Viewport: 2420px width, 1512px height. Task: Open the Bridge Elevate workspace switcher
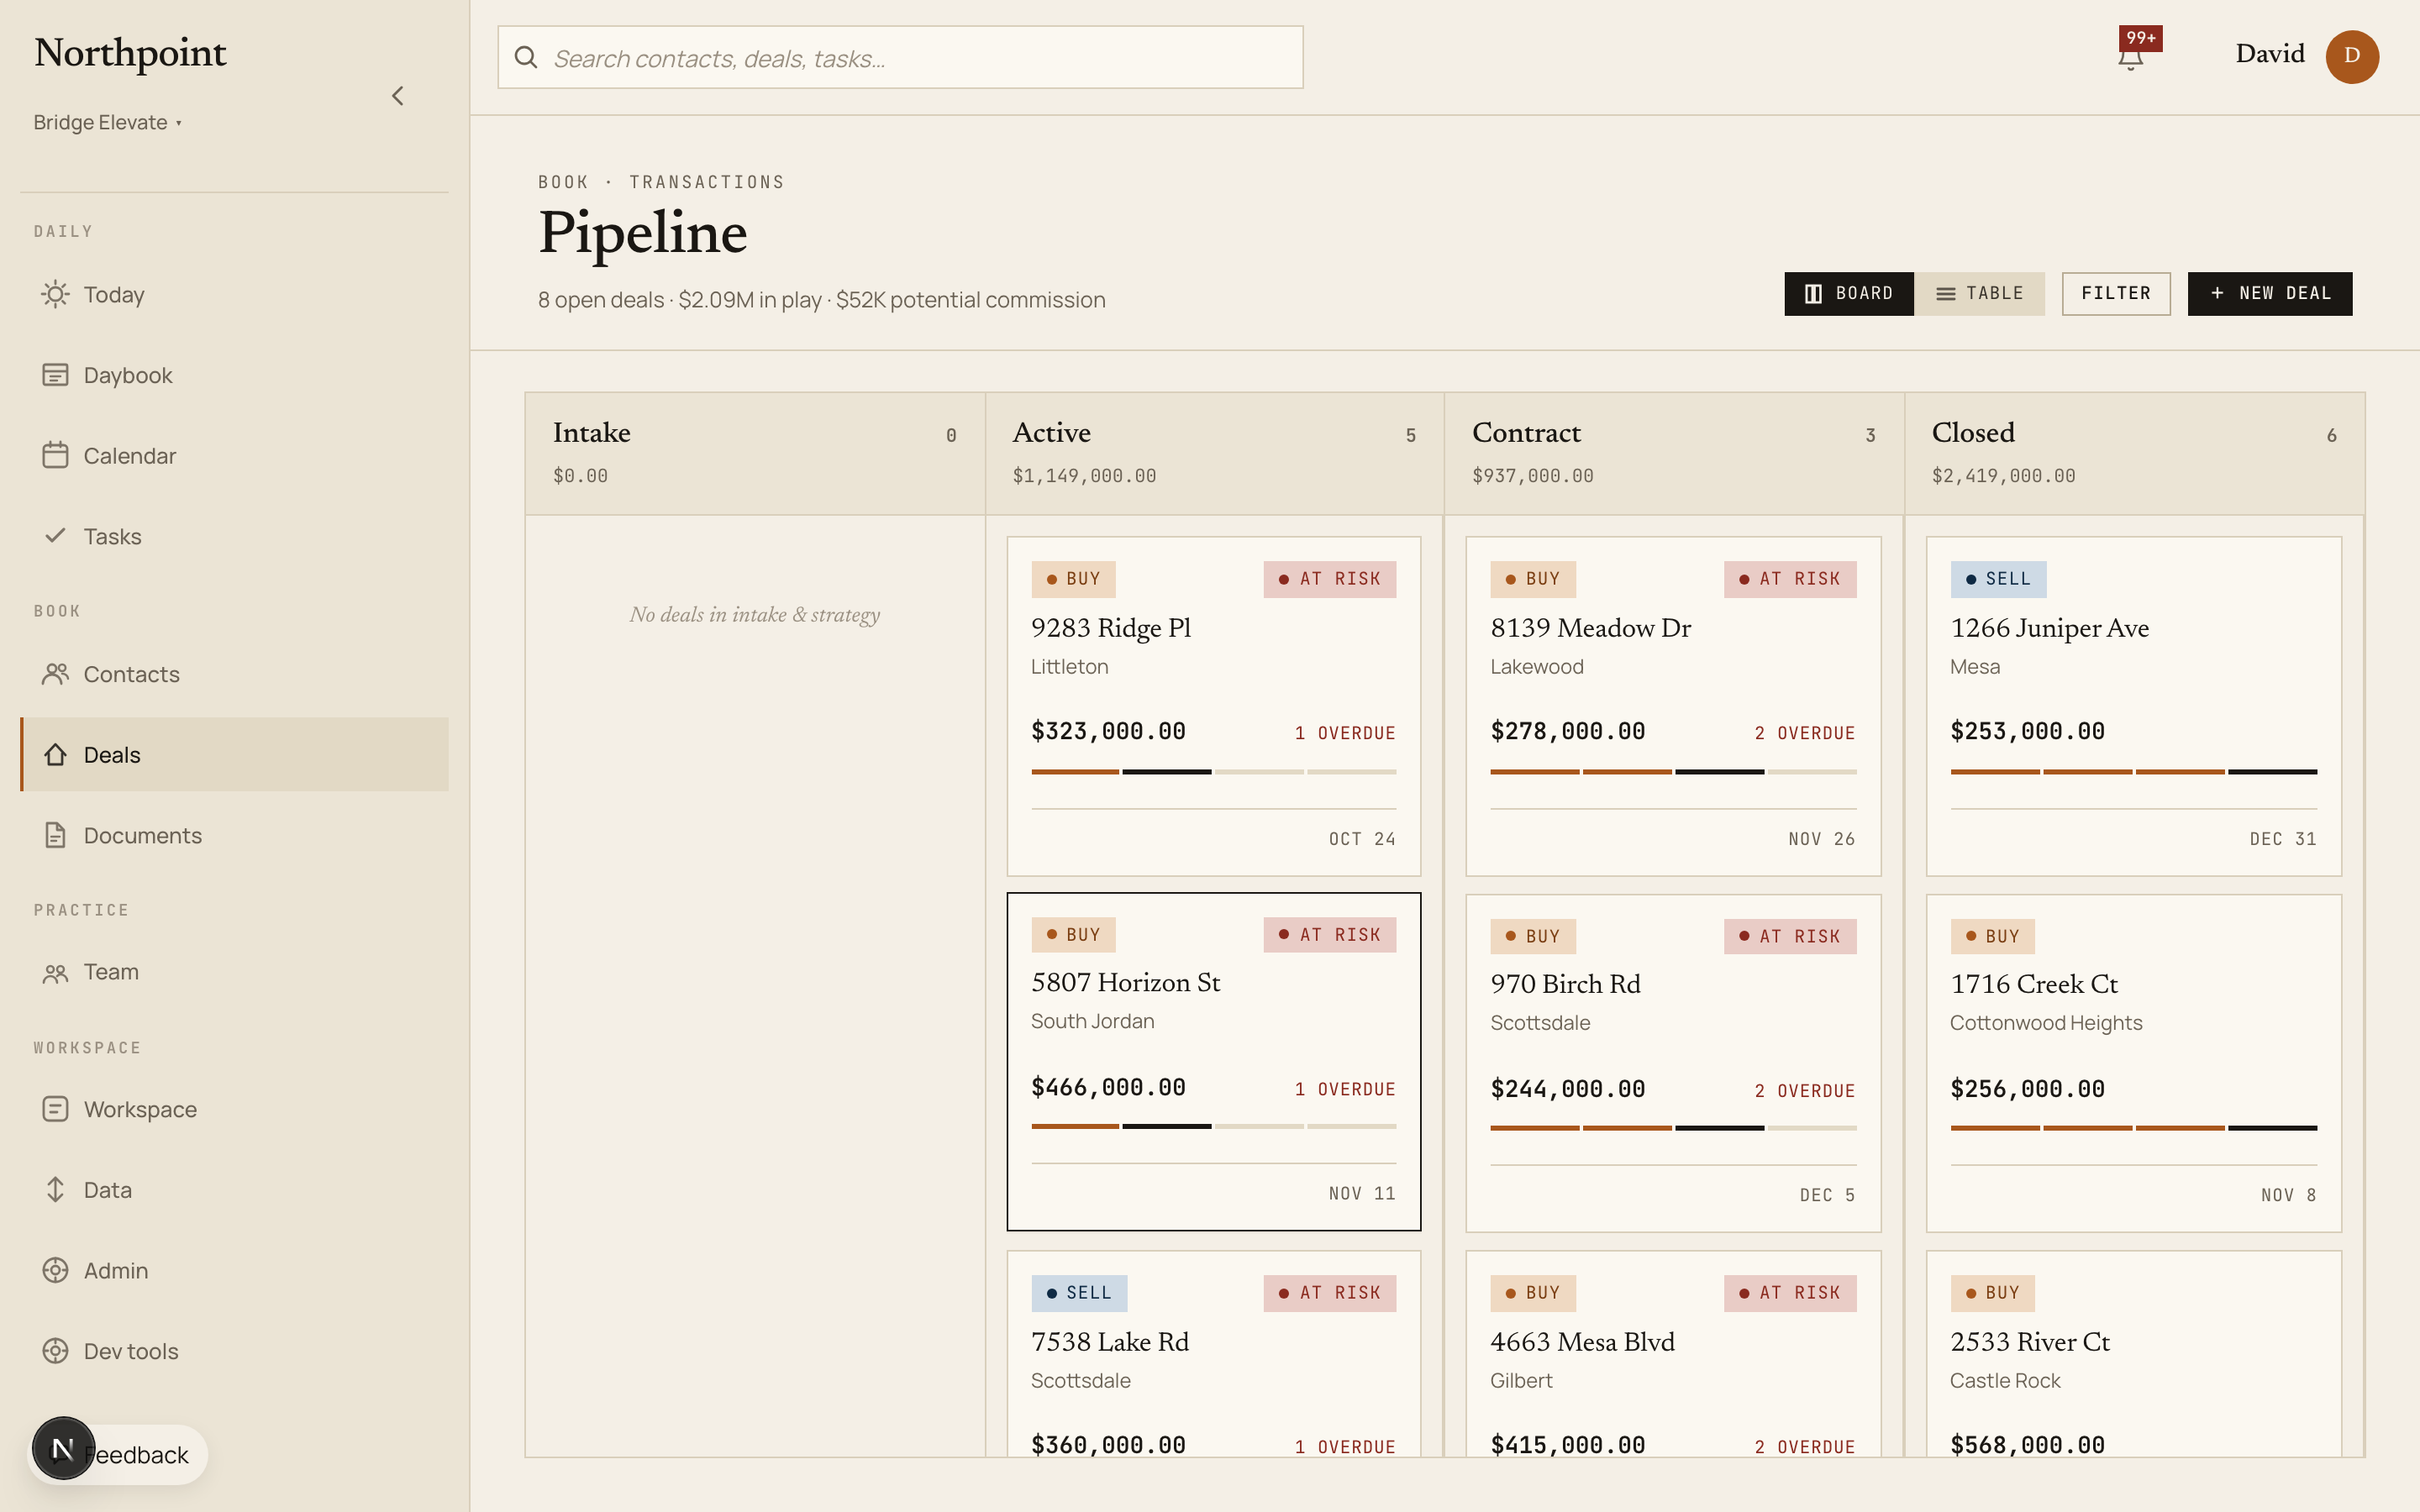(x=107, y=122)
